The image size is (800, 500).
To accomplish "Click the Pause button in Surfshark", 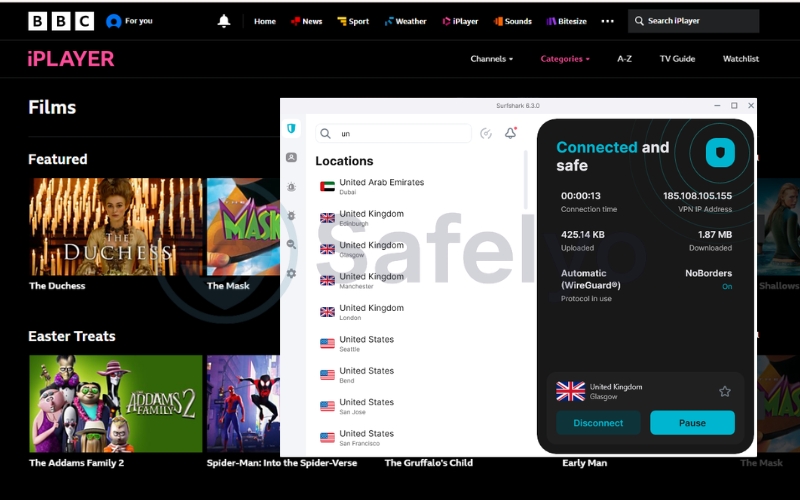I will (x=692, y=423).
